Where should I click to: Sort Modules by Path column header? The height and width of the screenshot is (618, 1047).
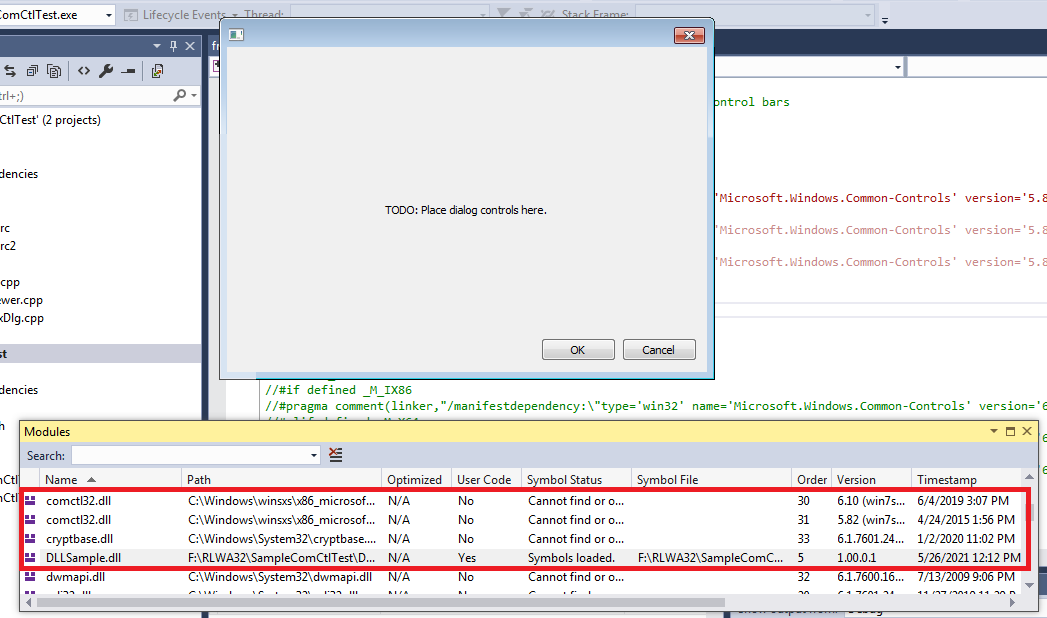pyautogui.click(x=281, y=480)
